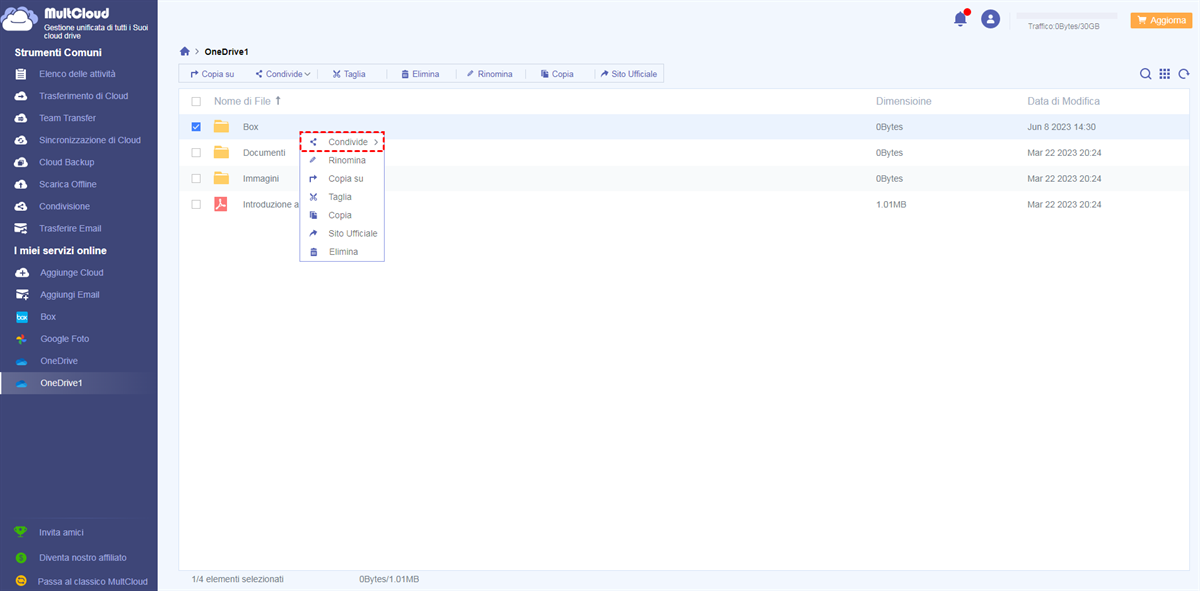This screenshot has height=591, width=1200.
Task: Expand Condivide submenu in context menu
Action: pos(343,142)
